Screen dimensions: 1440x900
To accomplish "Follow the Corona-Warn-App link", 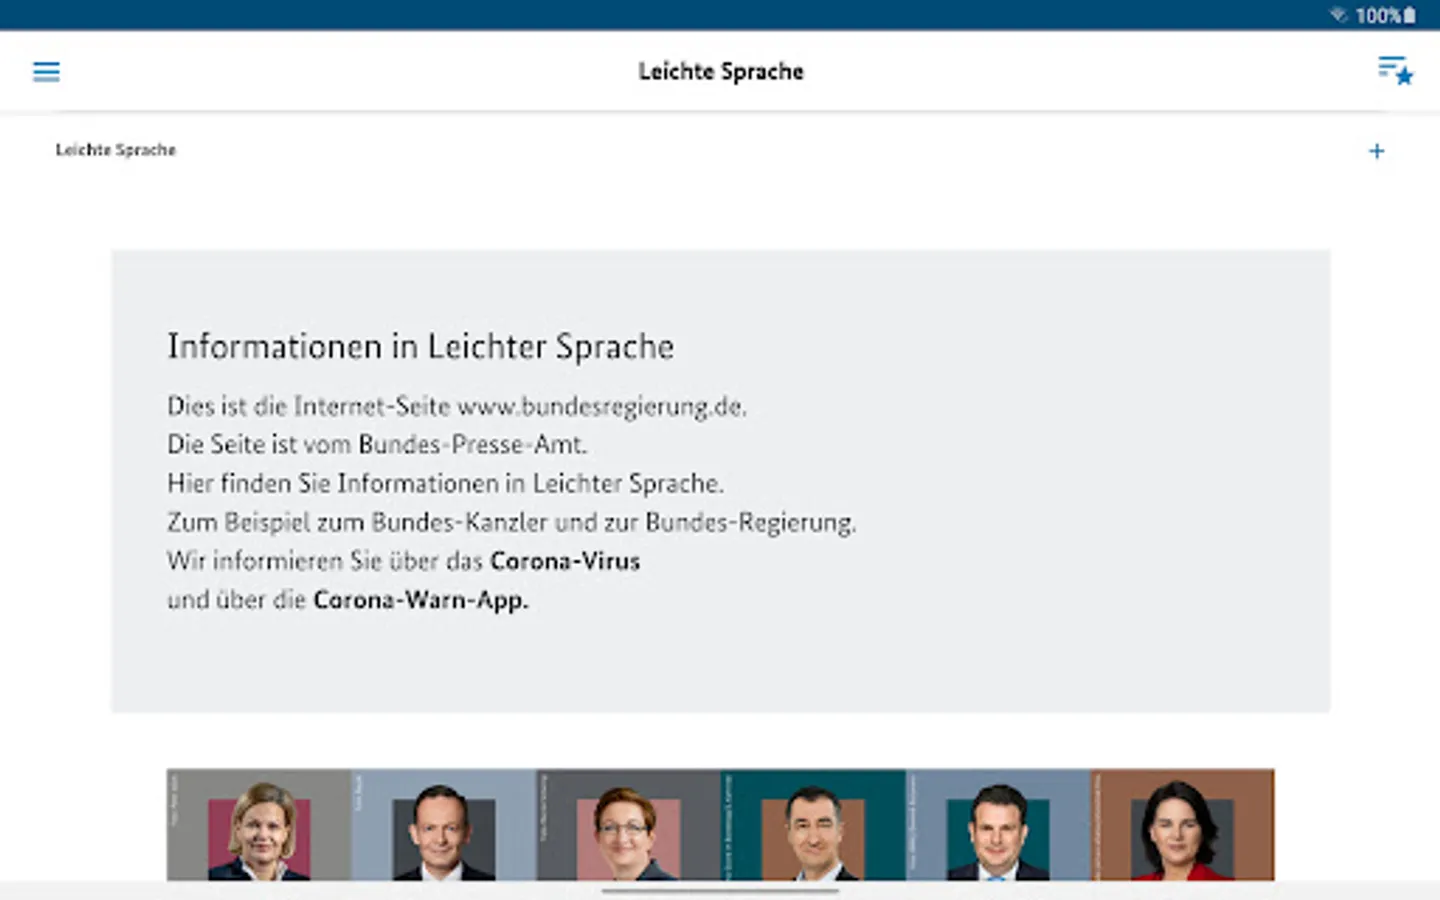I will coord(420,600).
